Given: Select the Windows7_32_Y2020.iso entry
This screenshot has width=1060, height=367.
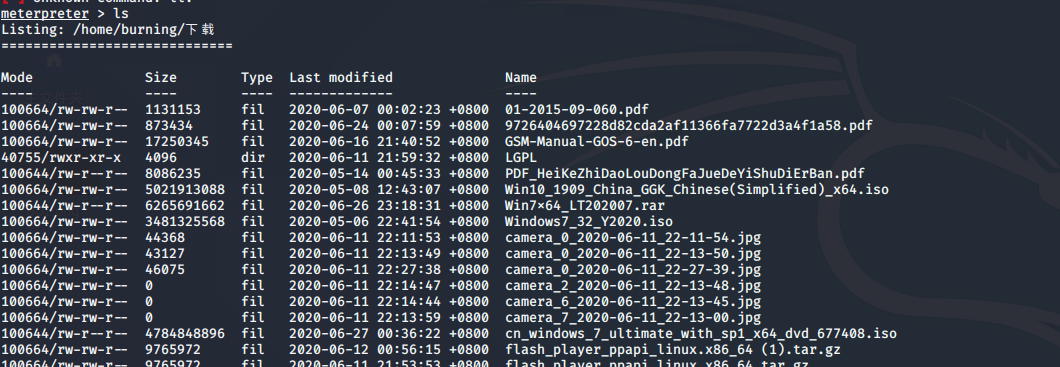Looking at the screenshot, I should point(589,222).
